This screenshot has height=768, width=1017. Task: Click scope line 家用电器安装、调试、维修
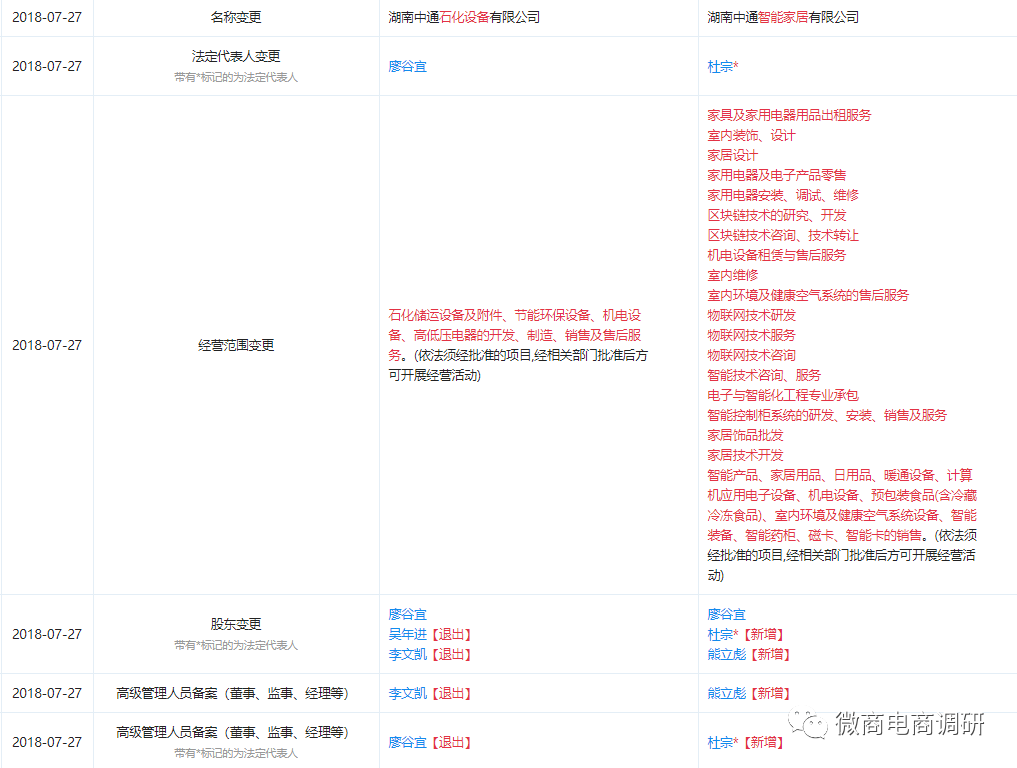click(x=783, y=195)
